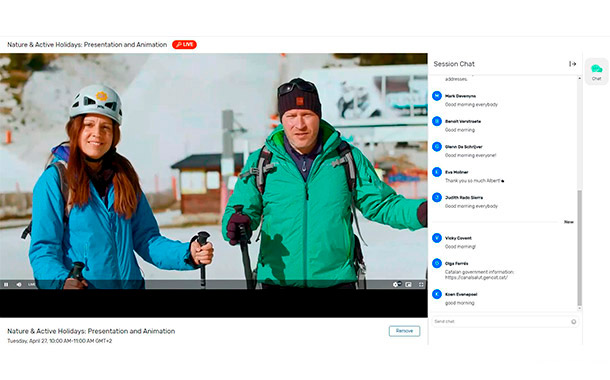Switch the video to fullscreen

421,285
